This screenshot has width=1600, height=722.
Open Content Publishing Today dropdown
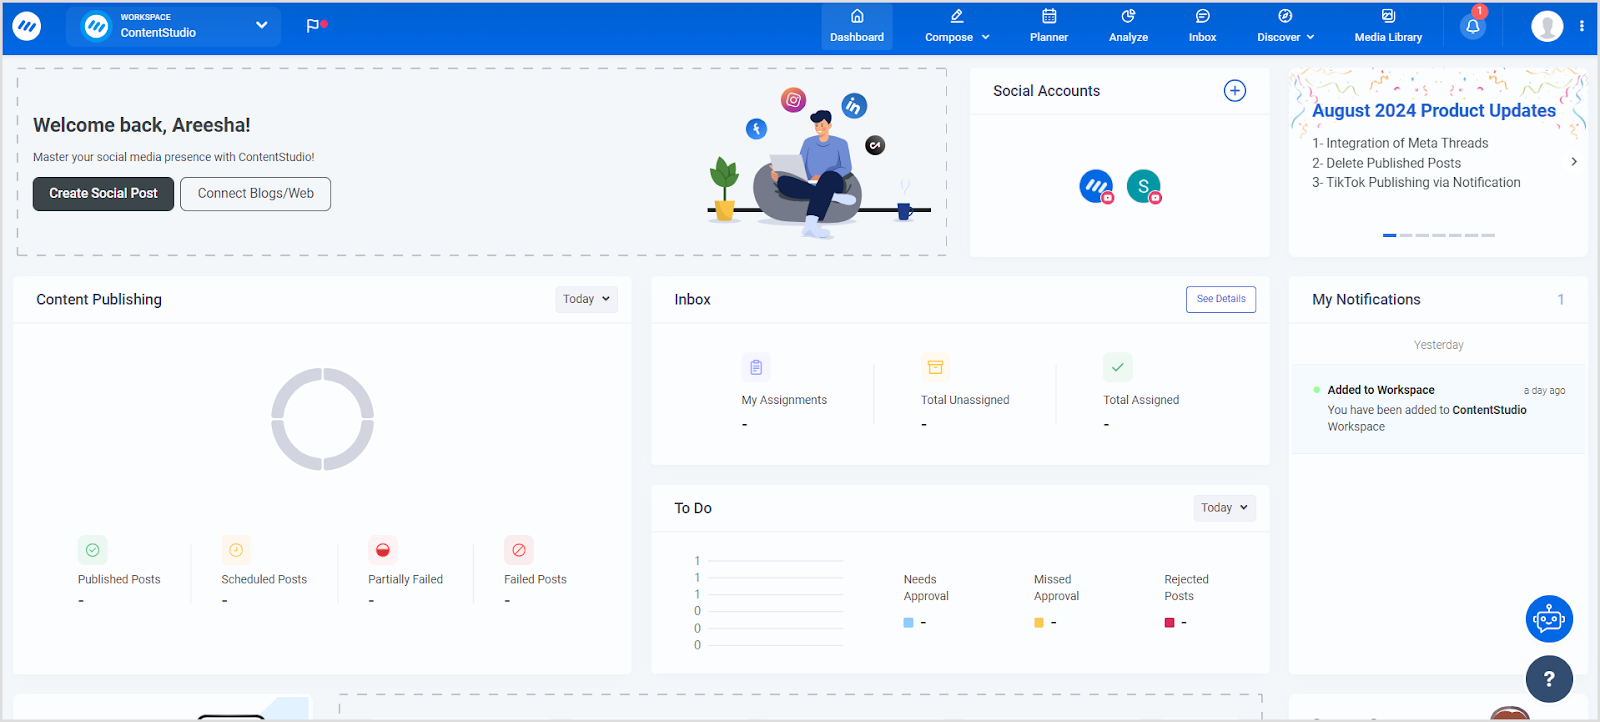coord(586,299)
